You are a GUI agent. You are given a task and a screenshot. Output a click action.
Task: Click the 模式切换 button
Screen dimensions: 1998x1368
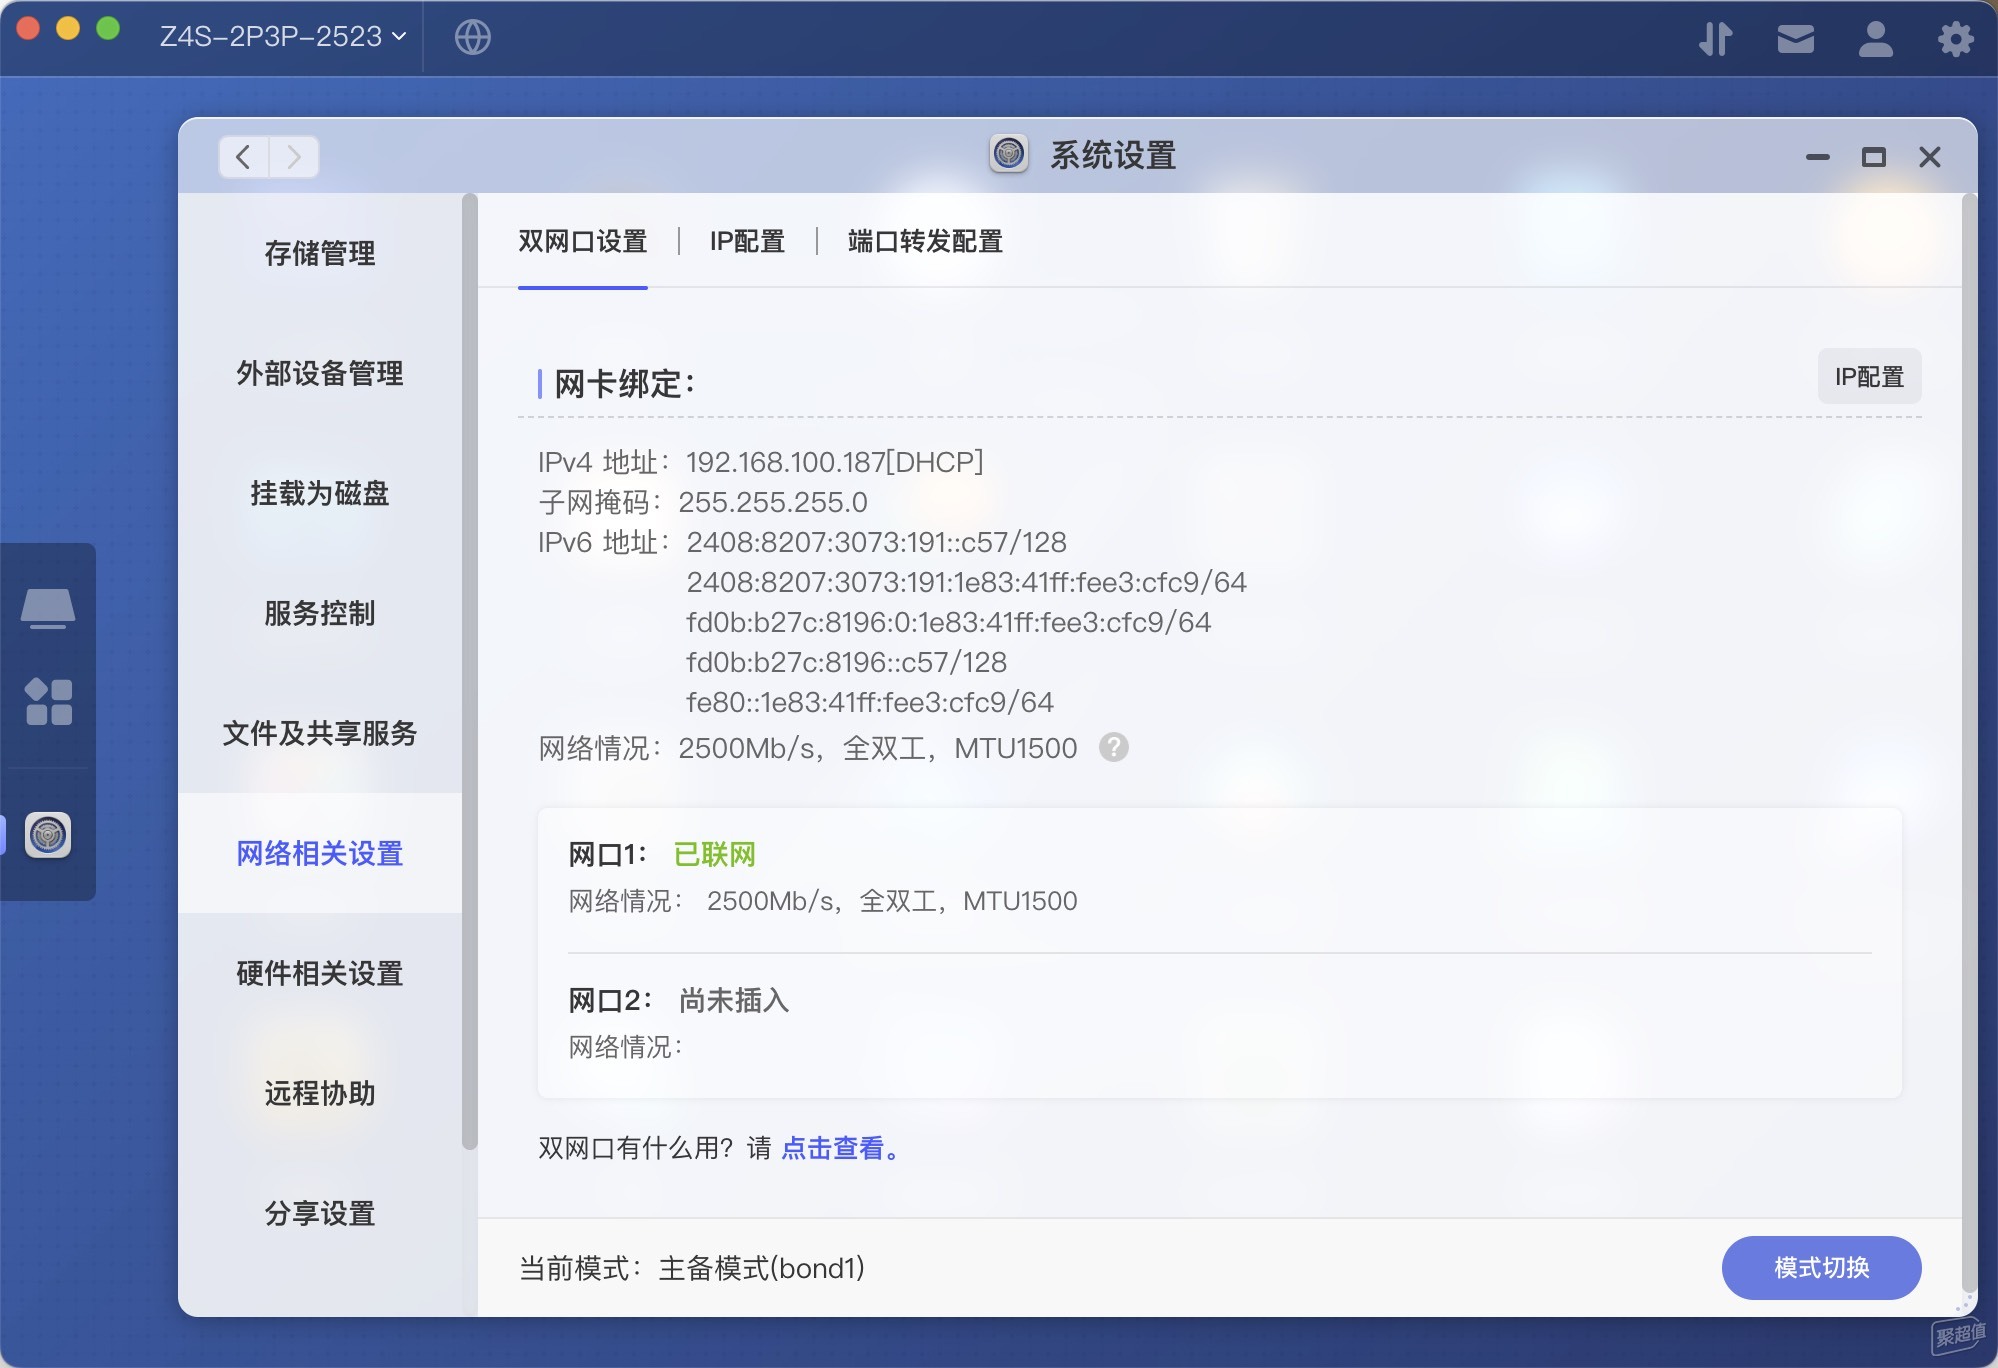pyautogui.click(x=1821, y=1267)
